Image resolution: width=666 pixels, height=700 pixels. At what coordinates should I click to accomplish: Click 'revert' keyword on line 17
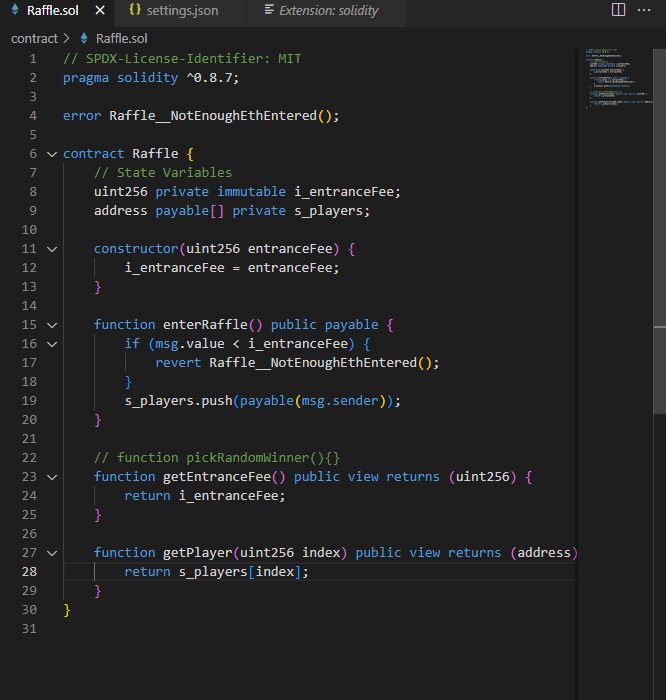click(178, 363)
